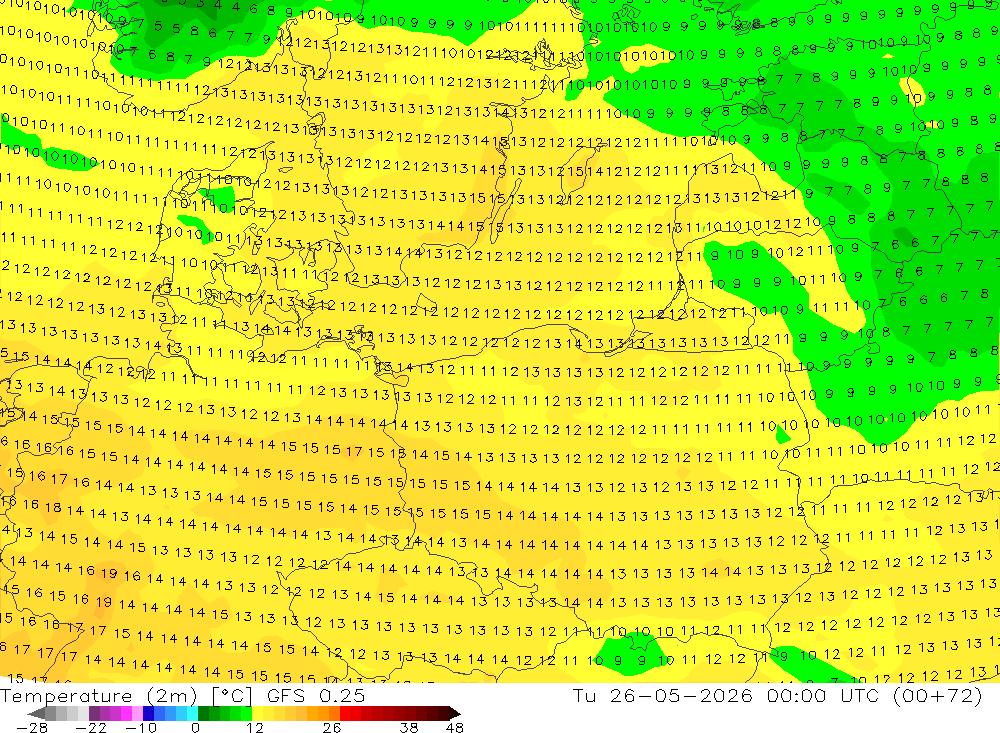This screenshot has width=1000, height=733.
Task: Click the '0' legend label
Action: pos(195,728)
